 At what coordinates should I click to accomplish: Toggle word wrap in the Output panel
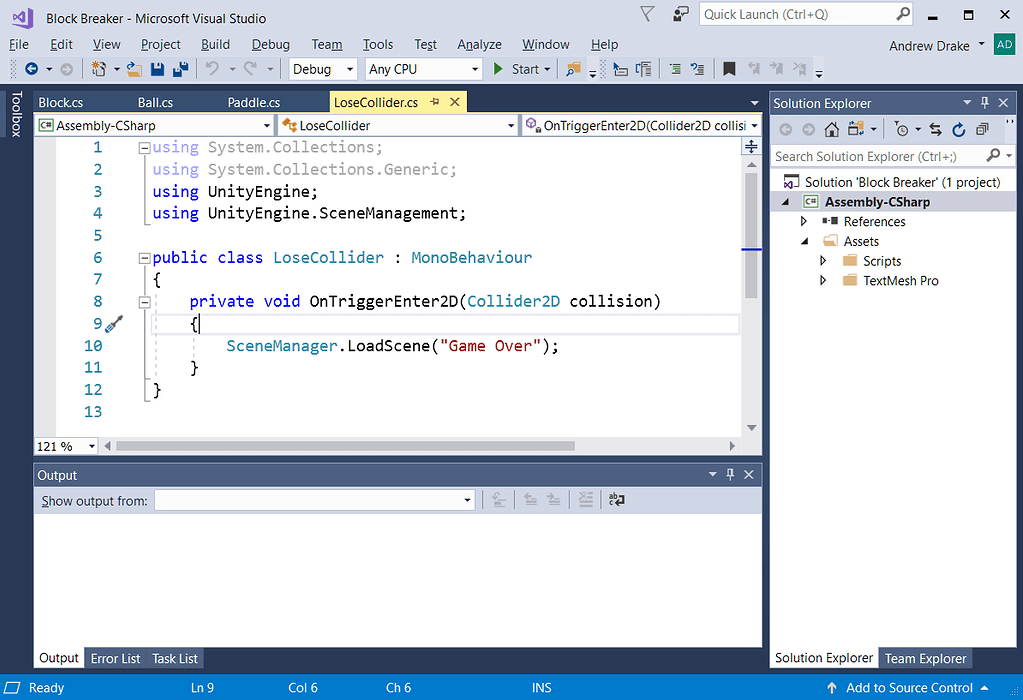[x=617, y=500]
